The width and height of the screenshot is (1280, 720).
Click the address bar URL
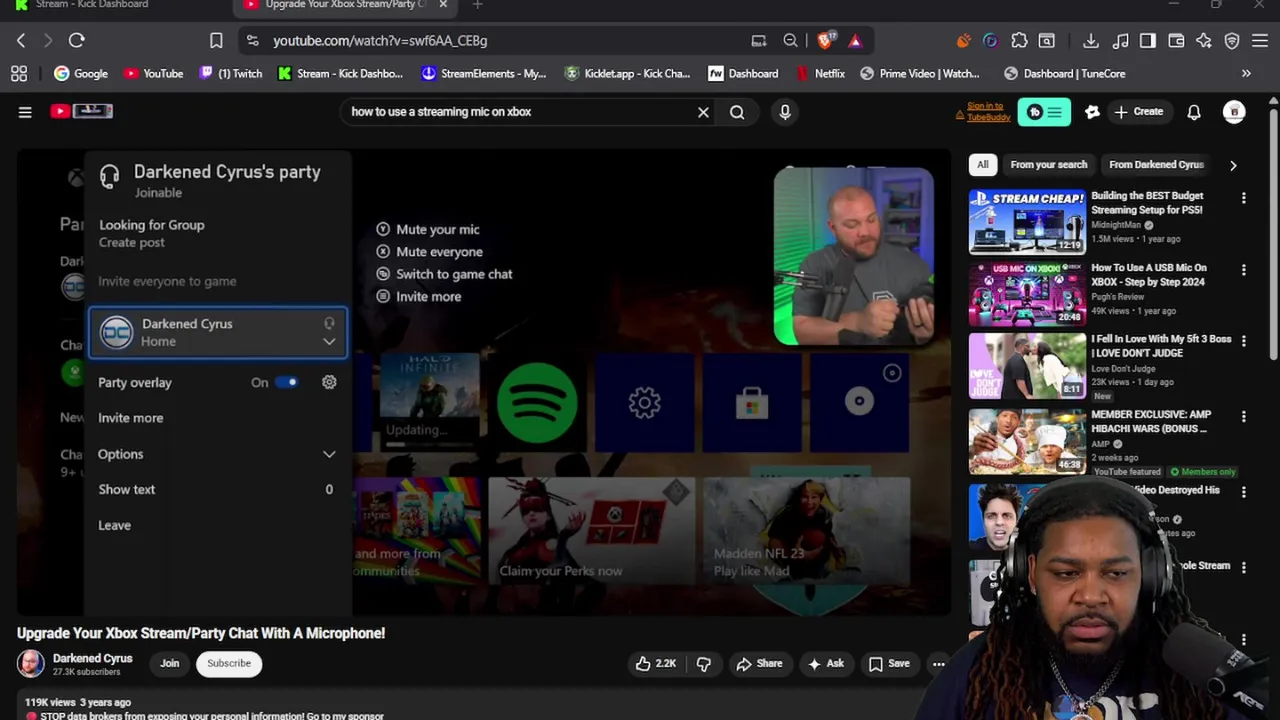(380, 41)
